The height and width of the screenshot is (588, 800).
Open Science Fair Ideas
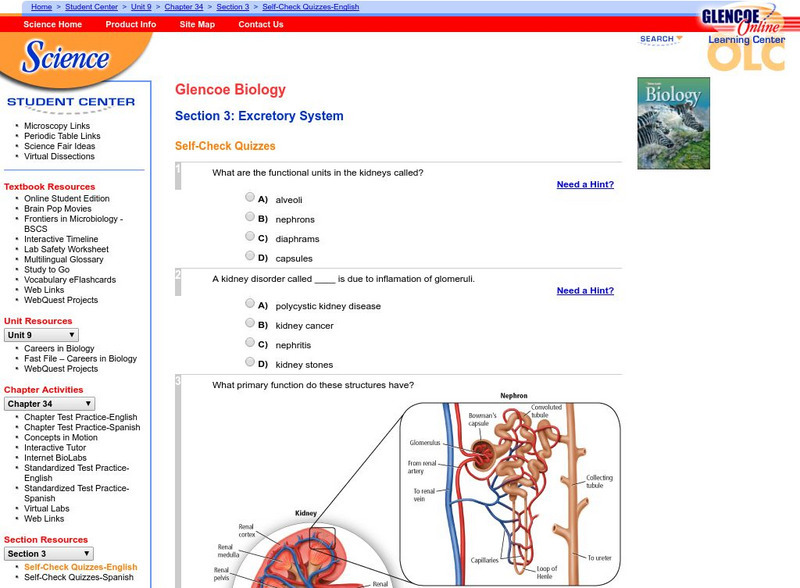60,146
